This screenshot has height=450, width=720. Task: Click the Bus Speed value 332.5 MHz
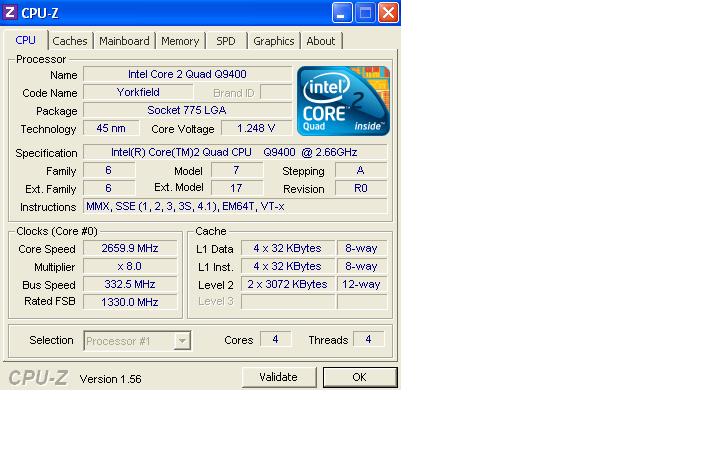[130, 284]
